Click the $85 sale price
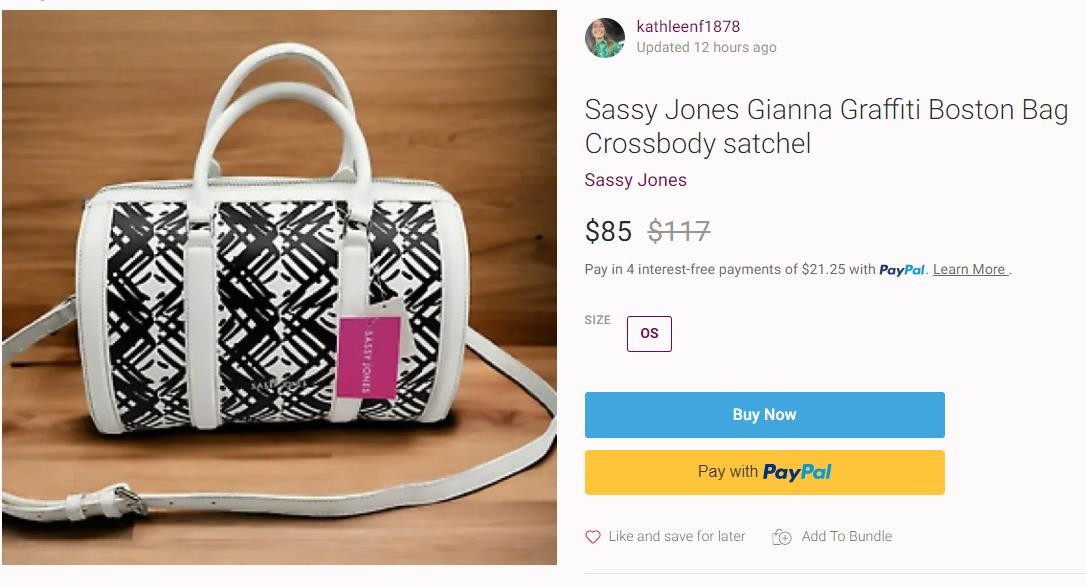Image resolution: width=1086 pixels, height=587 pixels. (x=608, y=232)
